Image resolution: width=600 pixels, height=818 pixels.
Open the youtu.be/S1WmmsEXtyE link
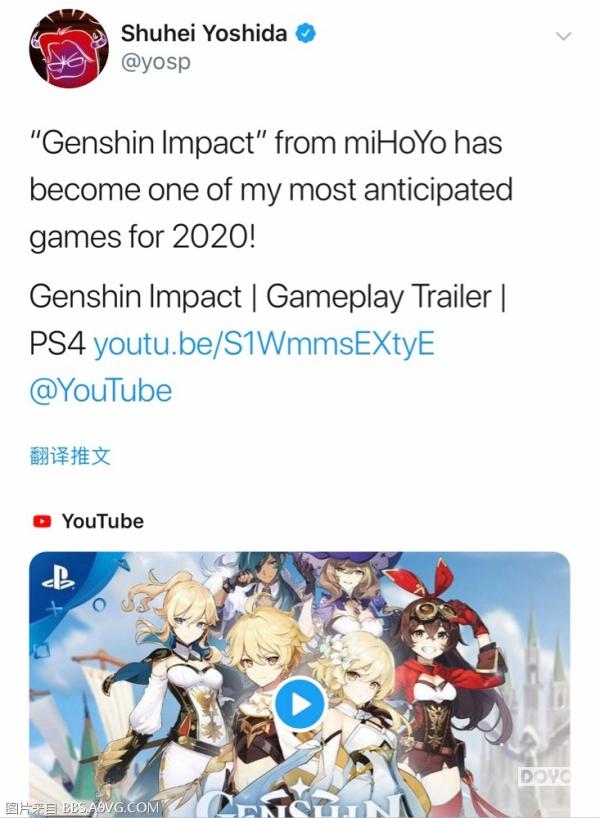tap(264, 344)
